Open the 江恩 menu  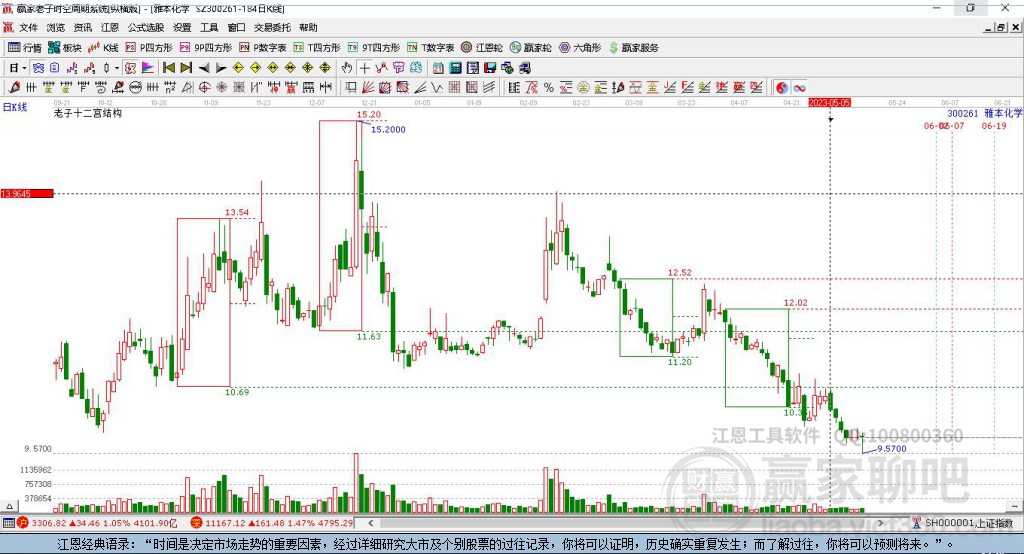pyautogui.click(x=110, y=27)
